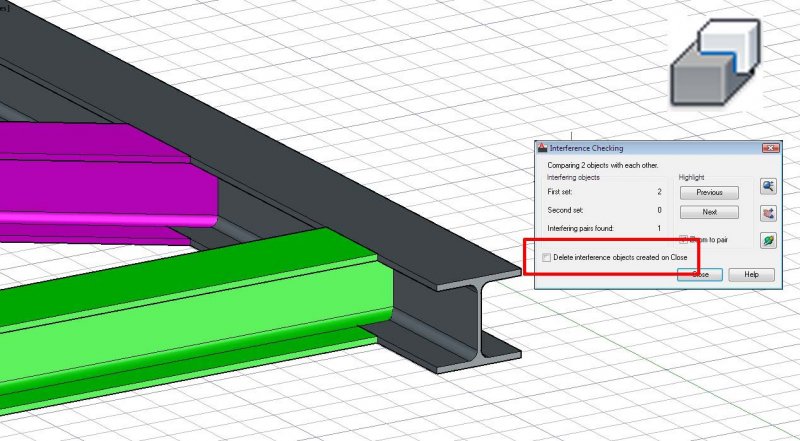This screenshot has height=441, width=800.
Task: Click the 3D Orbit green globe icon
Action: [x=768, y=240]
